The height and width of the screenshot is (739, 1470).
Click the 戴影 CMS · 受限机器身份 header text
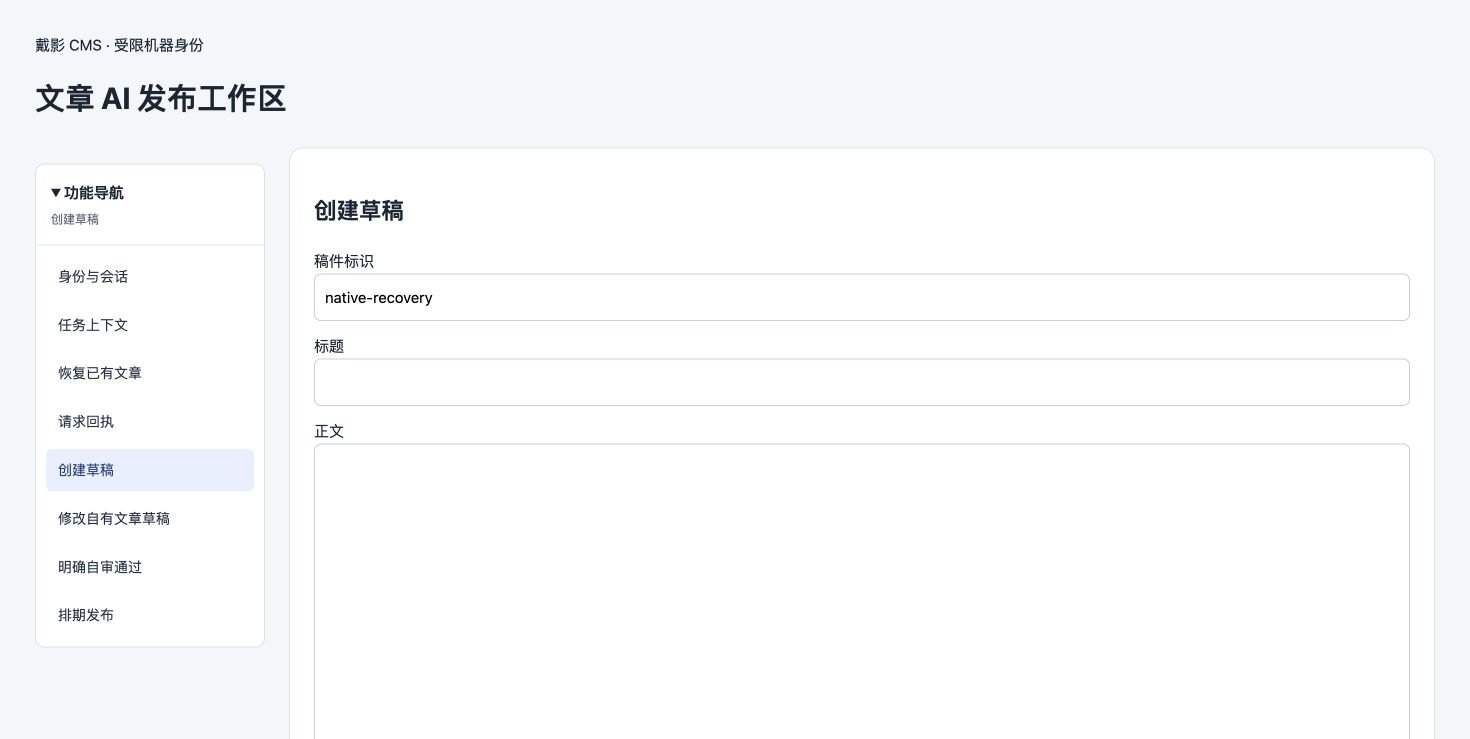[x=120, y=45]
